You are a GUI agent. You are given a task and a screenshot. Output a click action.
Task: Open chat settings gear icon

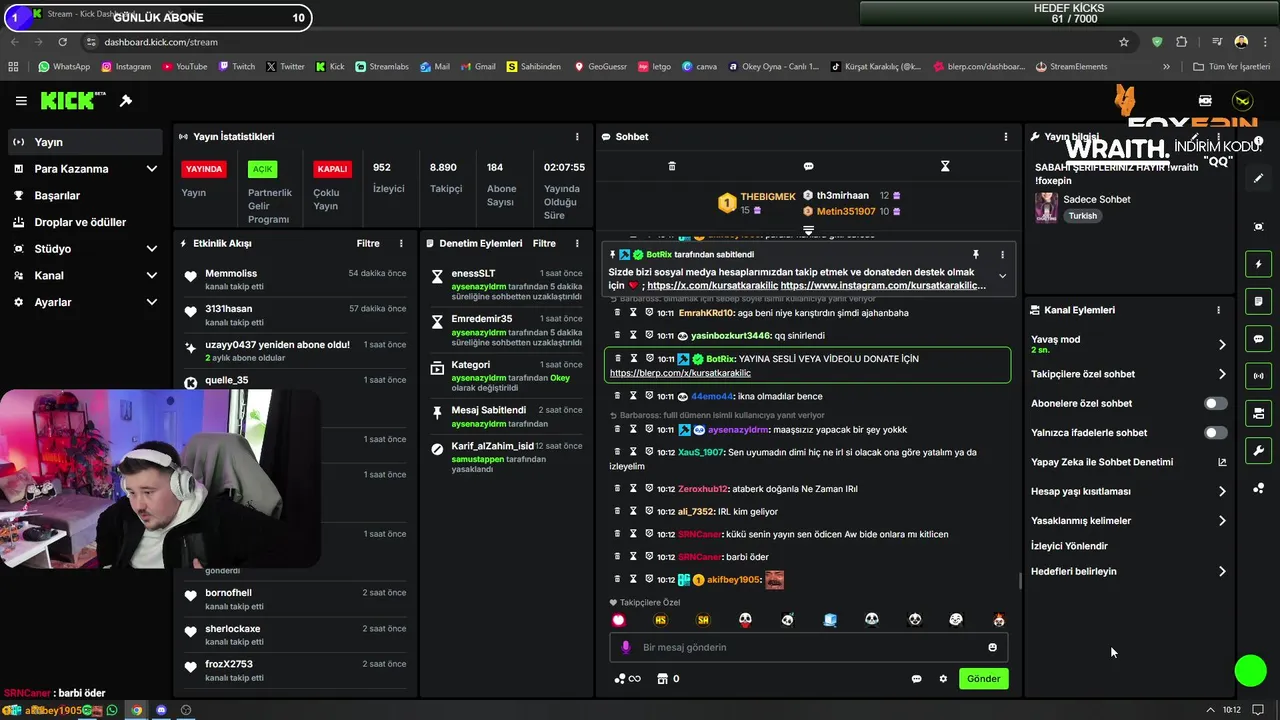point(943,679)
